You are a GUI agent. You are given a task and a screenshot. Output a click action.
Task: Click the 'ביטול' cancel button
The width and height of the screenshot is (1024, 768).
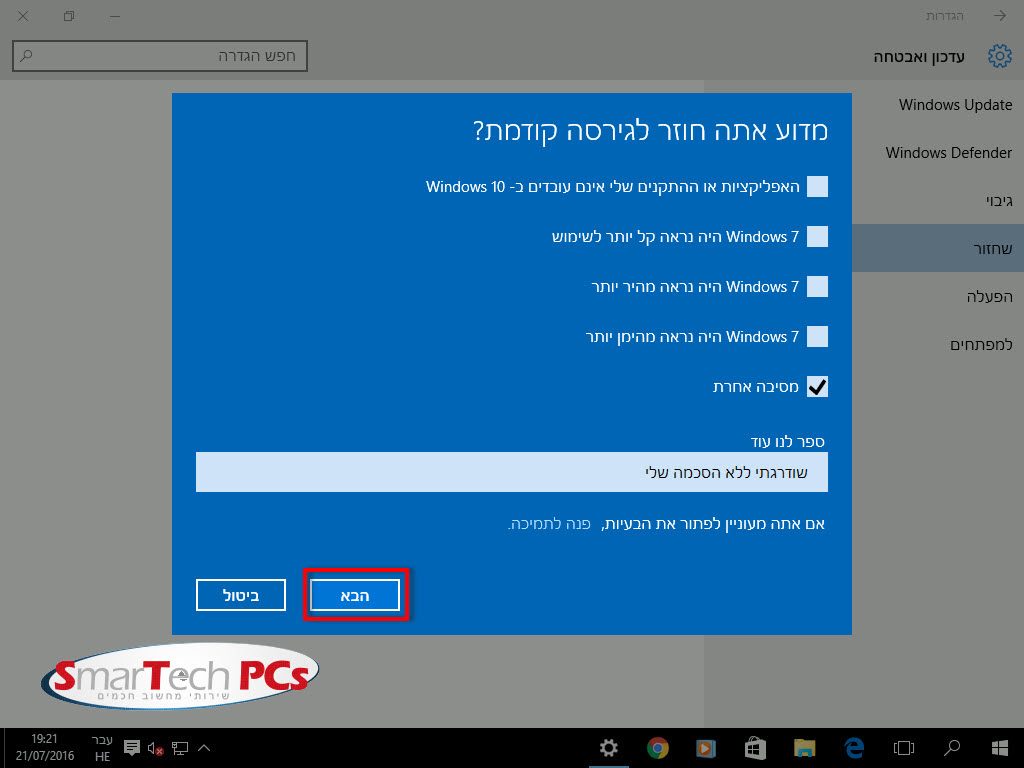pyautogui.click(x=241, y=595)
